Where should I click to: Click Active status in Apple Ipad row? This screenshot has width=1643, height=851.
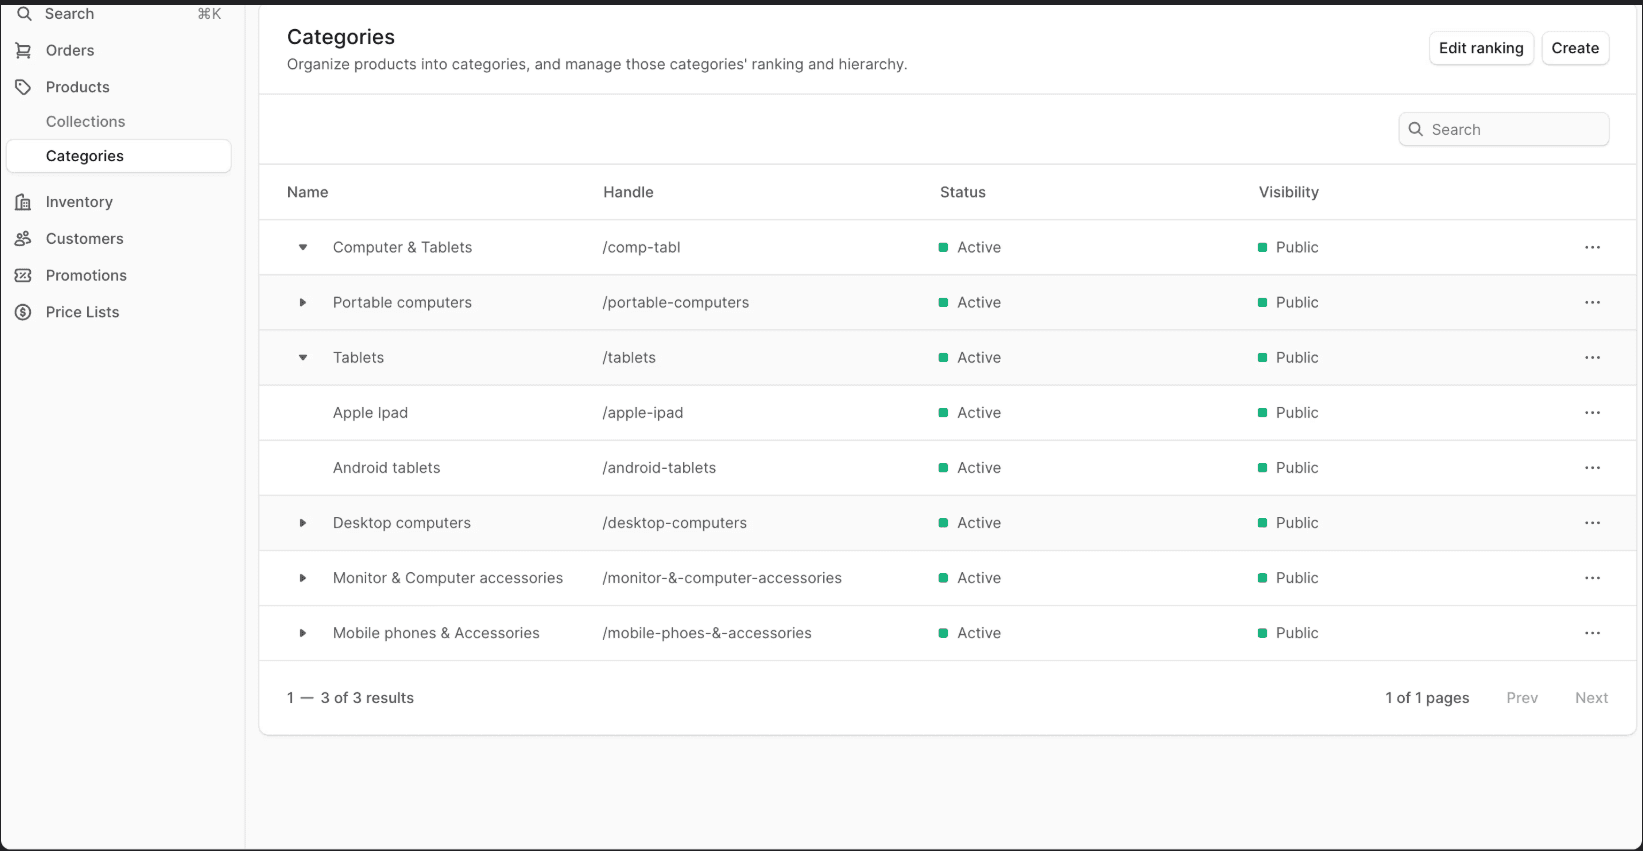970,412
